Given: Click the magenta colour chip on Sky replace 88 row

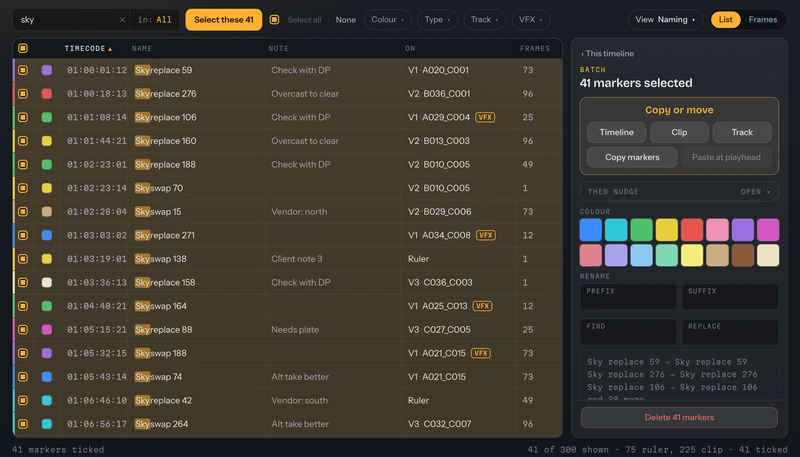Looking at the screenshot, I should click(x=46, y=329).
